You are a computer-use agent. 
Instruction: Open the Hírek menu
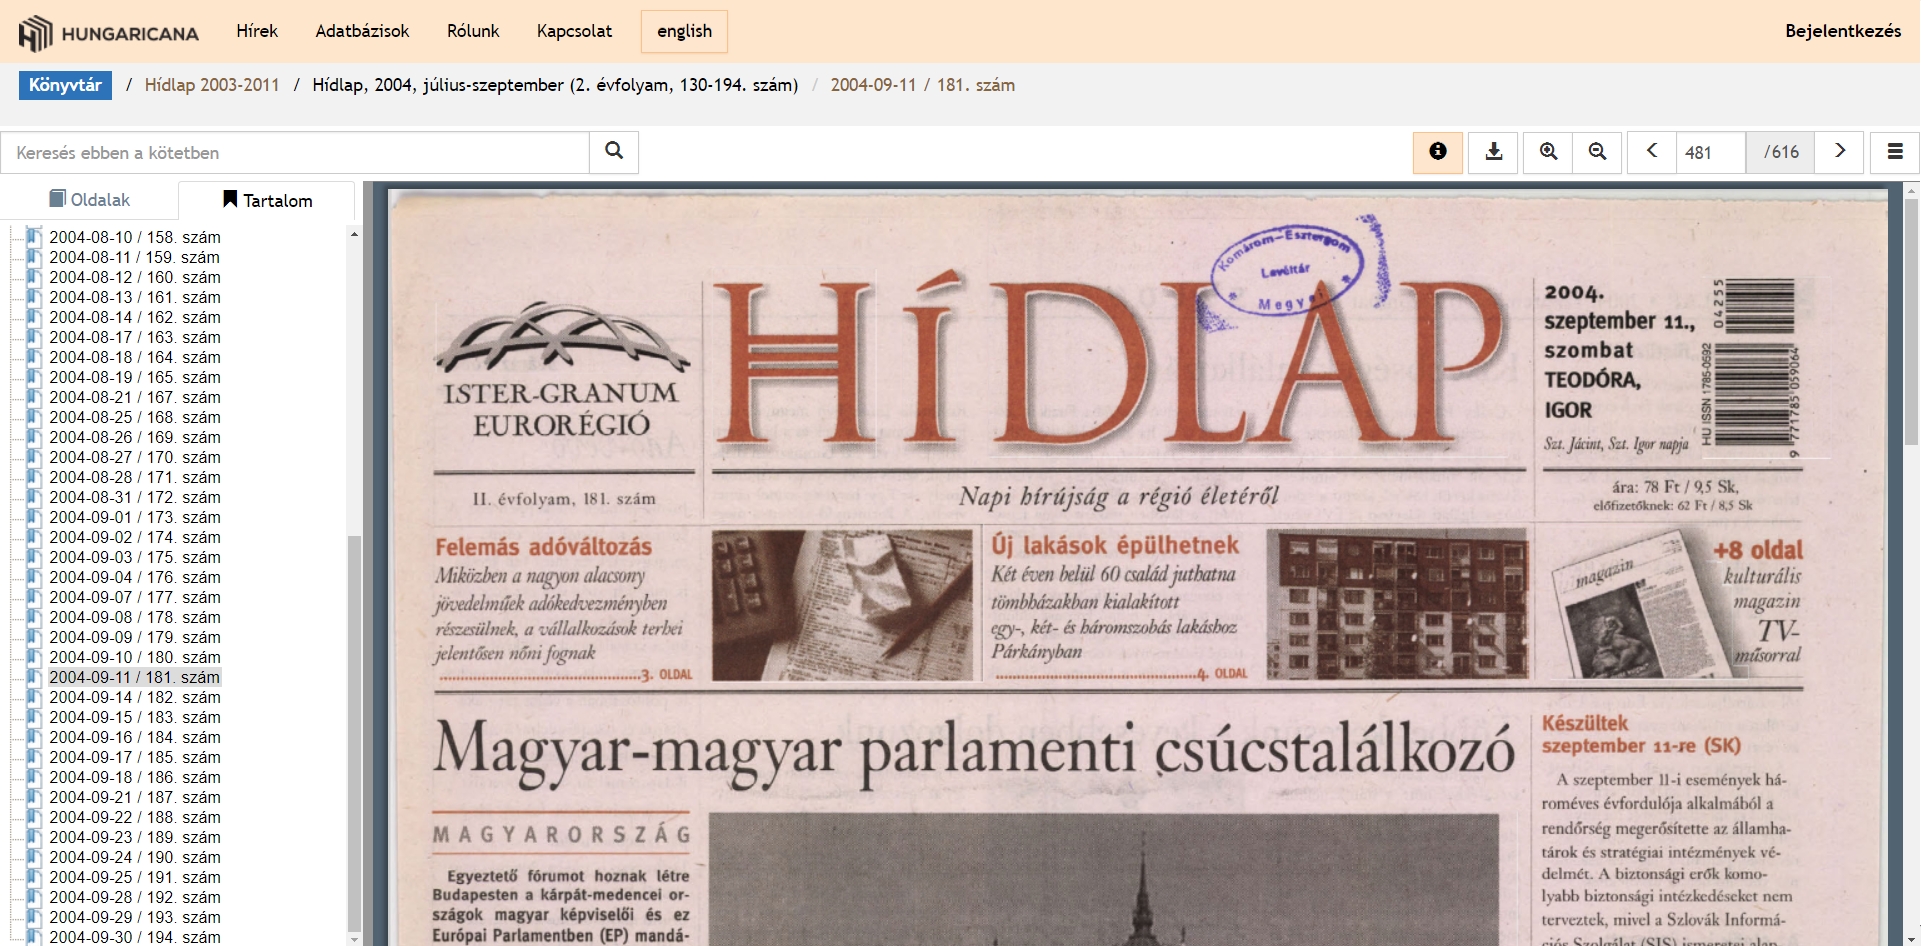(257, 31)
